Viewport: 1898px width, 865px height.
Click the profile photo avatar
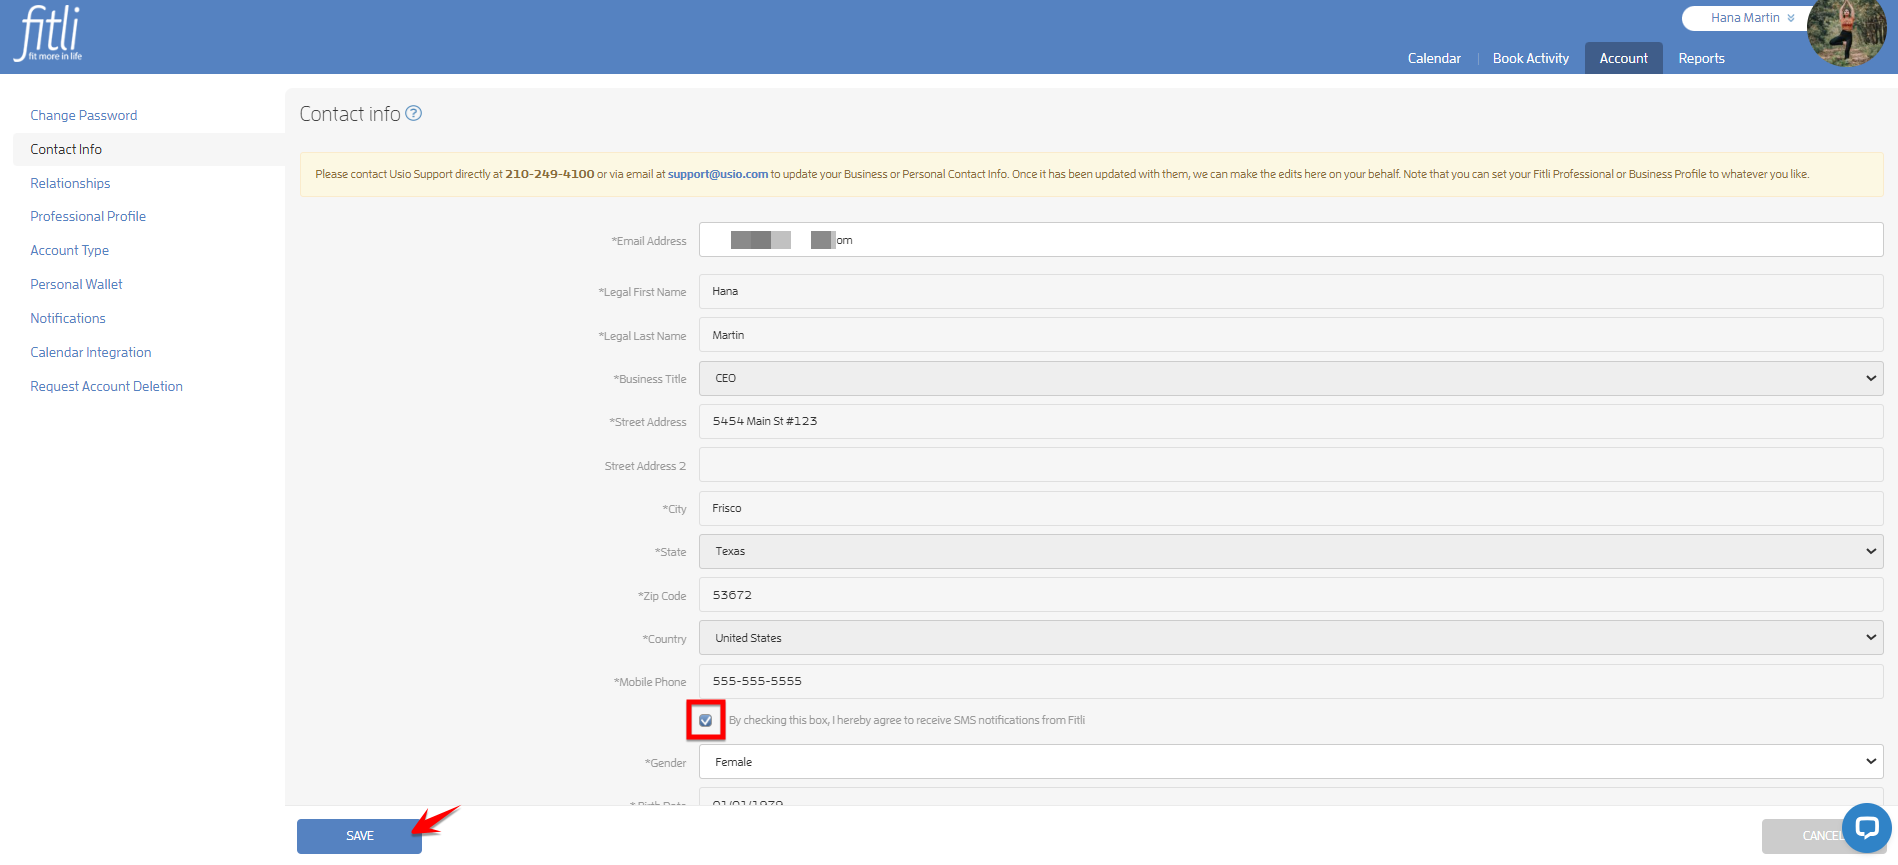(x=1846, y=32)
